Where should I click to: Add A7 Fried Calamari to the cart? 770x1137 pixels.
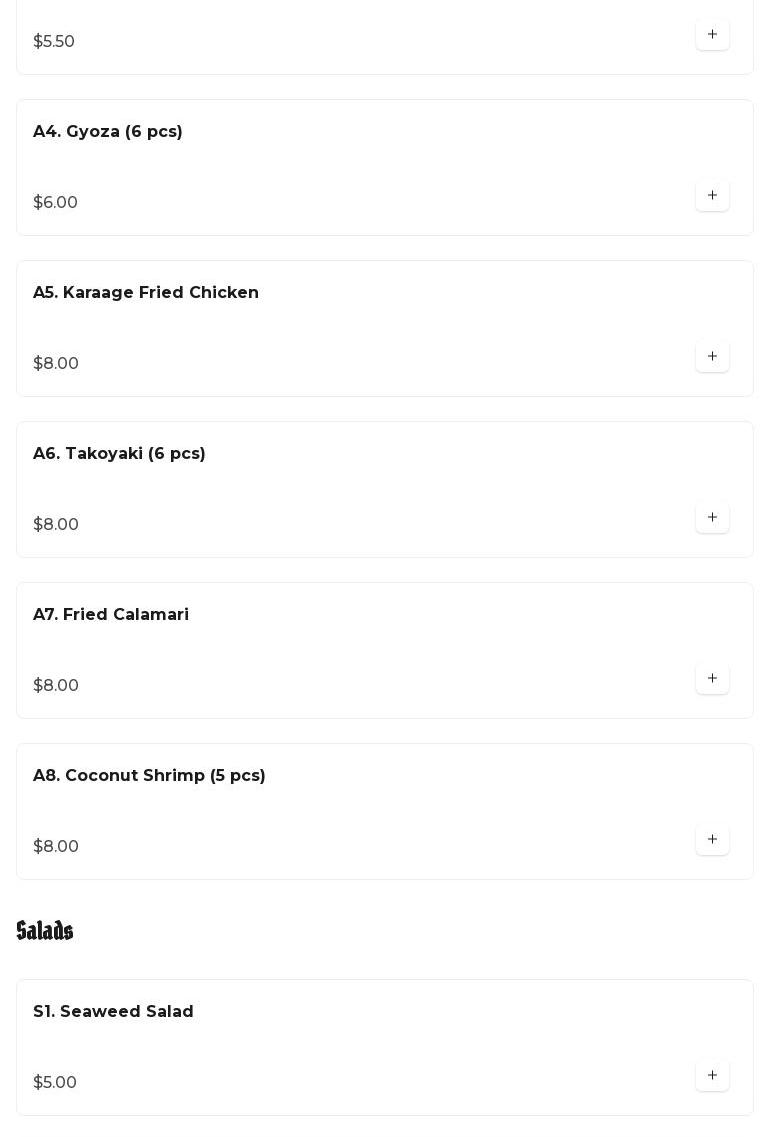point(712,679)
